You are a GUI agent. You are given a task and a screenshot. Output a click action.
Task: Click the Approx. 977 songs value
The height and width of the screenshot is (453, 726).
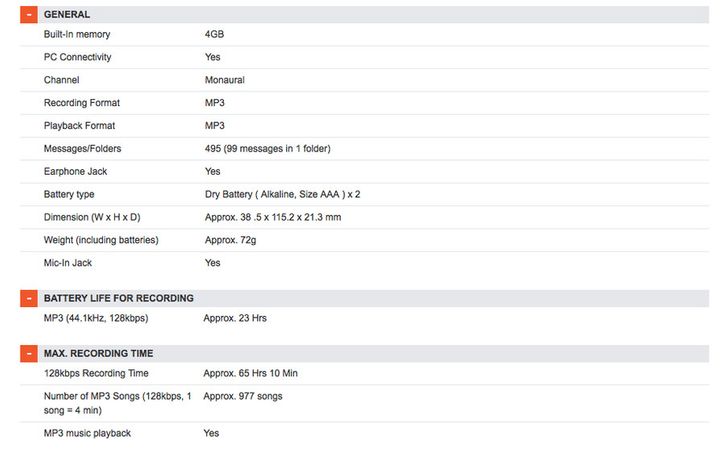[243, 396]
